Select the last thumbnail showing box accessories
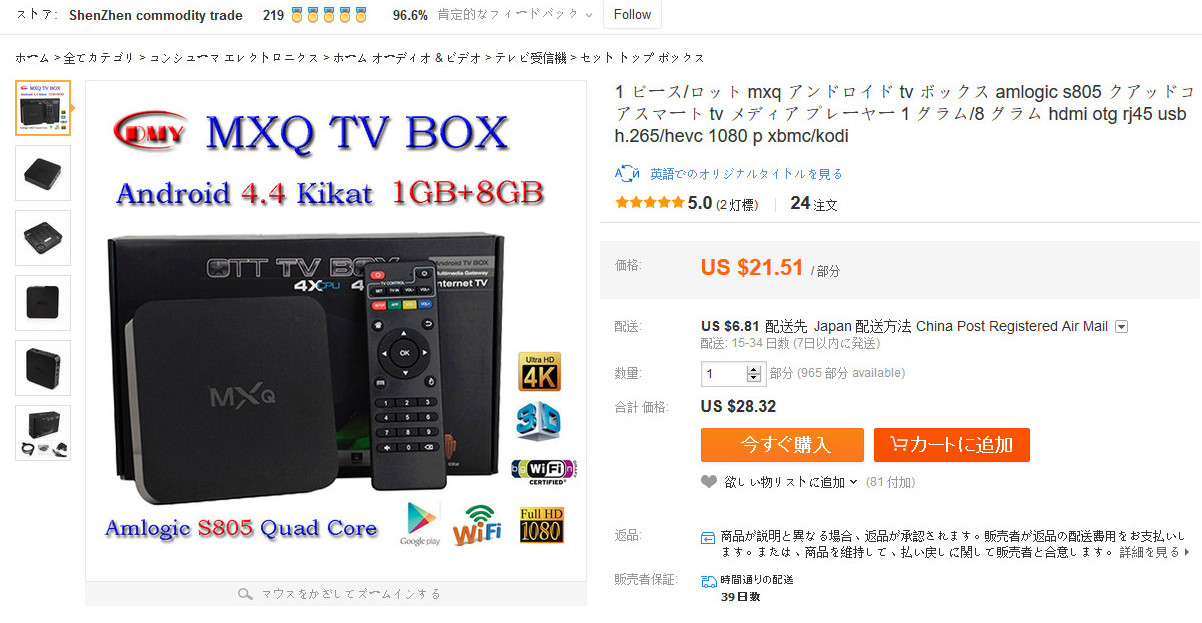1202x623 pixels. point(43,433)
